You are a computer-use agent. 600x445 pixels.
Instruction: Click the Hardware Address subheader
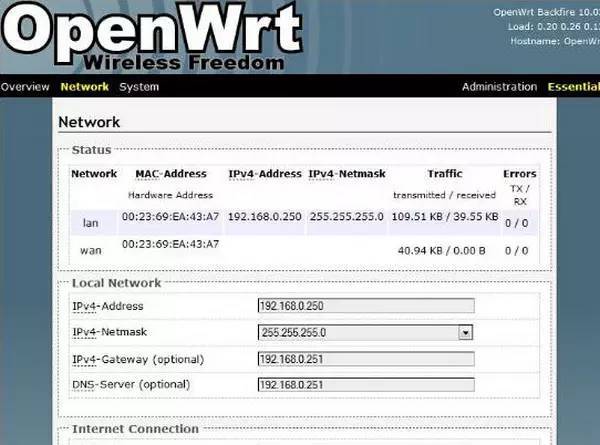(x=170, y=195)
